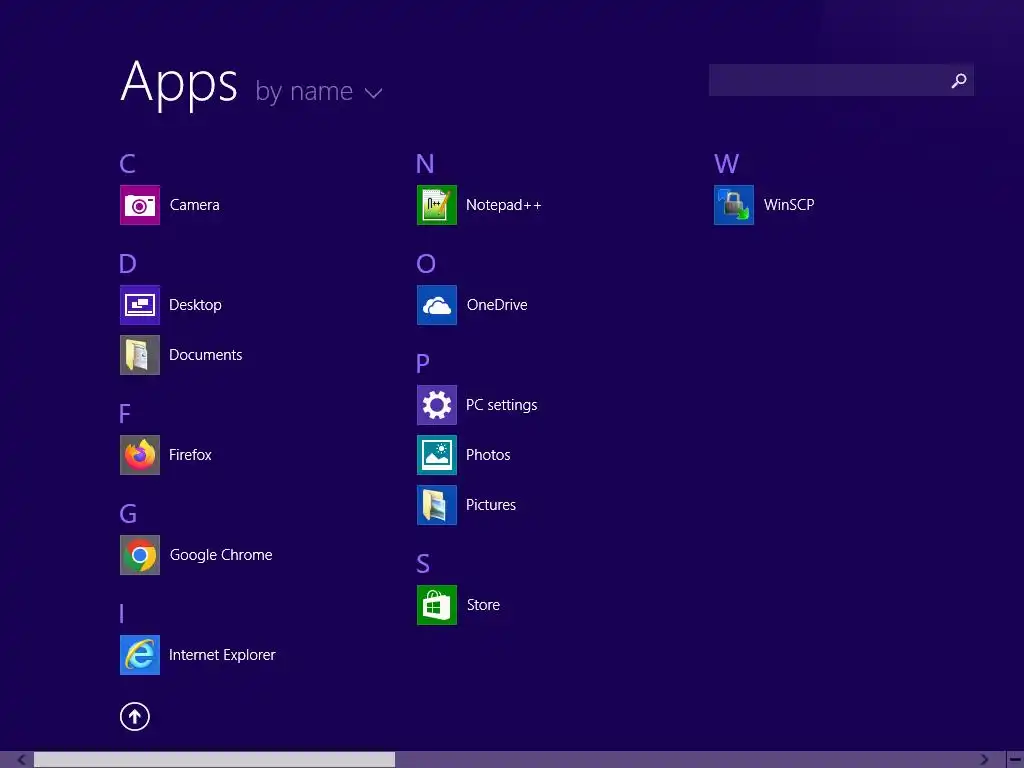Open the 'by name' sort dropdown

point(319,91)
